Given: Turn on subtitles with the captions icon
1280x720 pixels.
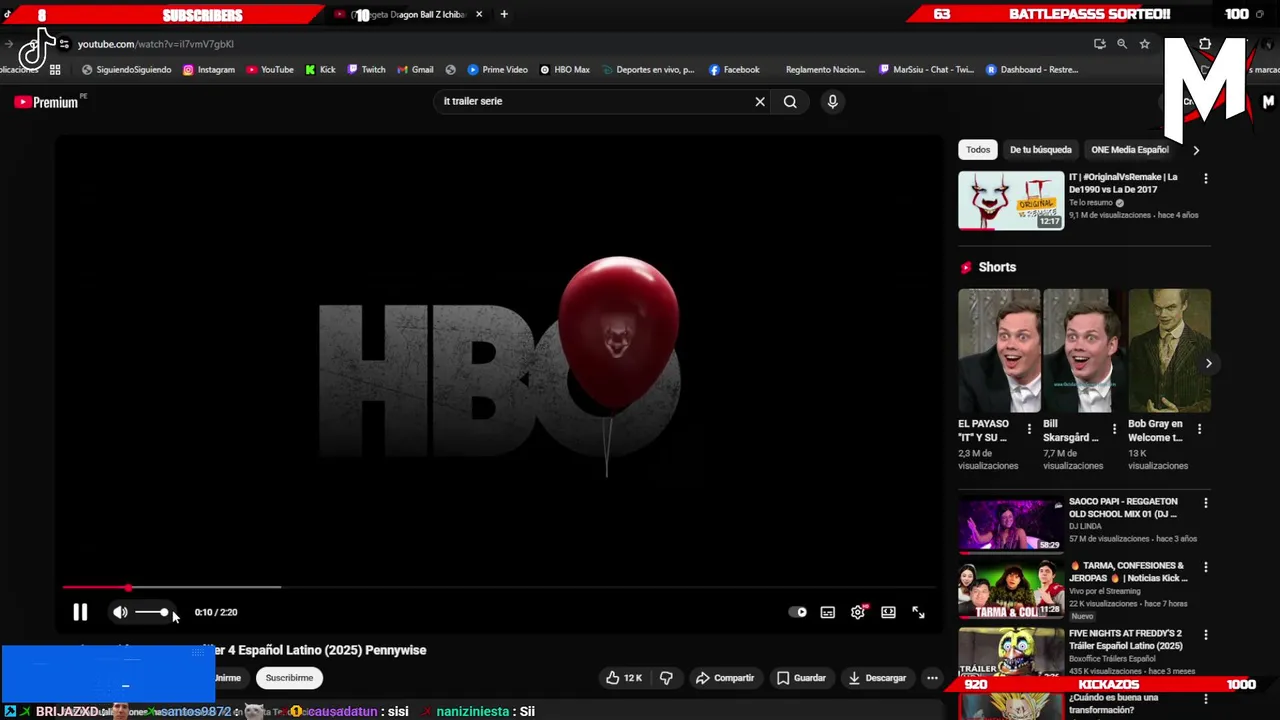Looking at the screenshot, I should tap(828, 612).
